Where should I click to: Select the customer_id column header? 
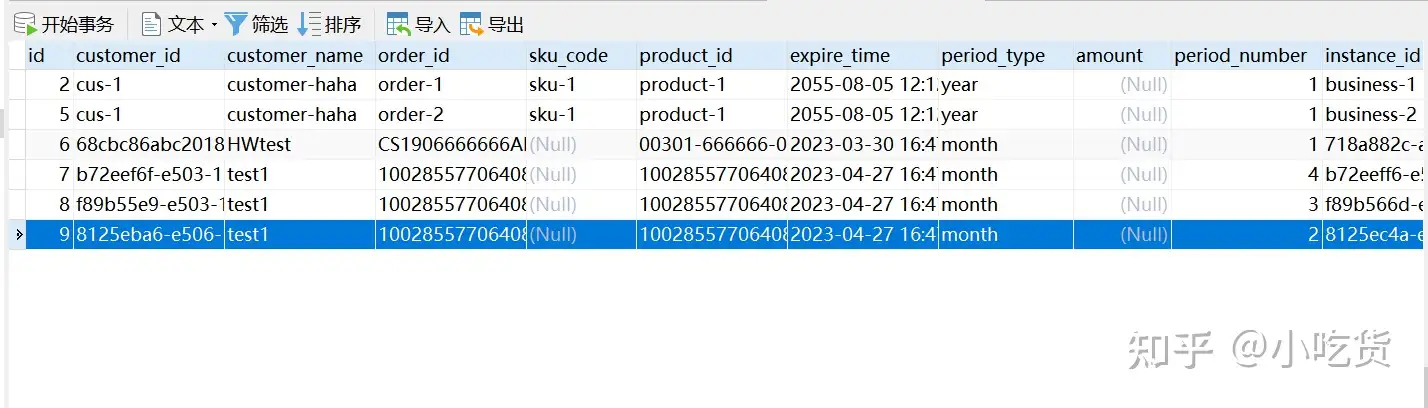128,56
